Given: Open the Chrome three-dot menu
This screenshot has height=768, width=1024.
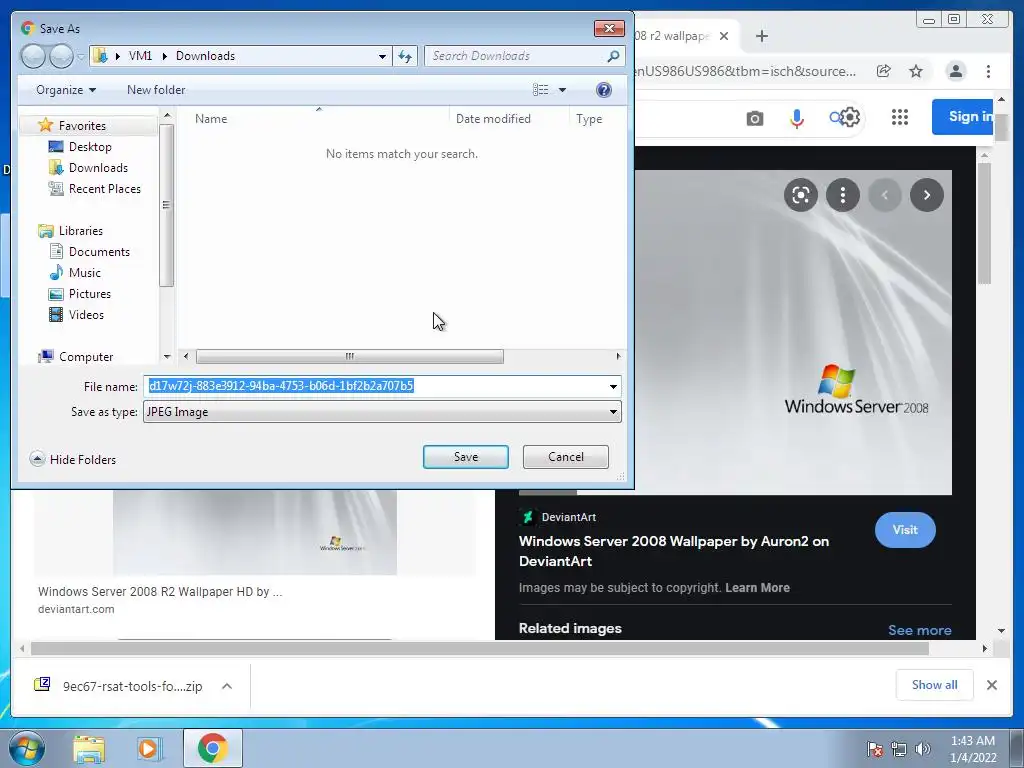Looking at the screenshot, I should point(988,71).
